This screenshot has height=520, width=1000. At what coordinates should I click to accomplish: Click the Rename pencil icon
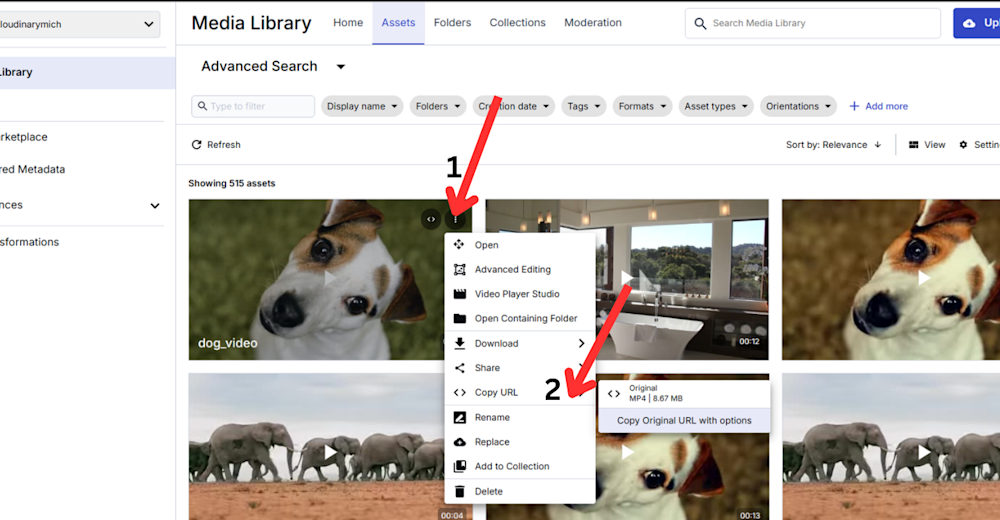[459, 417]
